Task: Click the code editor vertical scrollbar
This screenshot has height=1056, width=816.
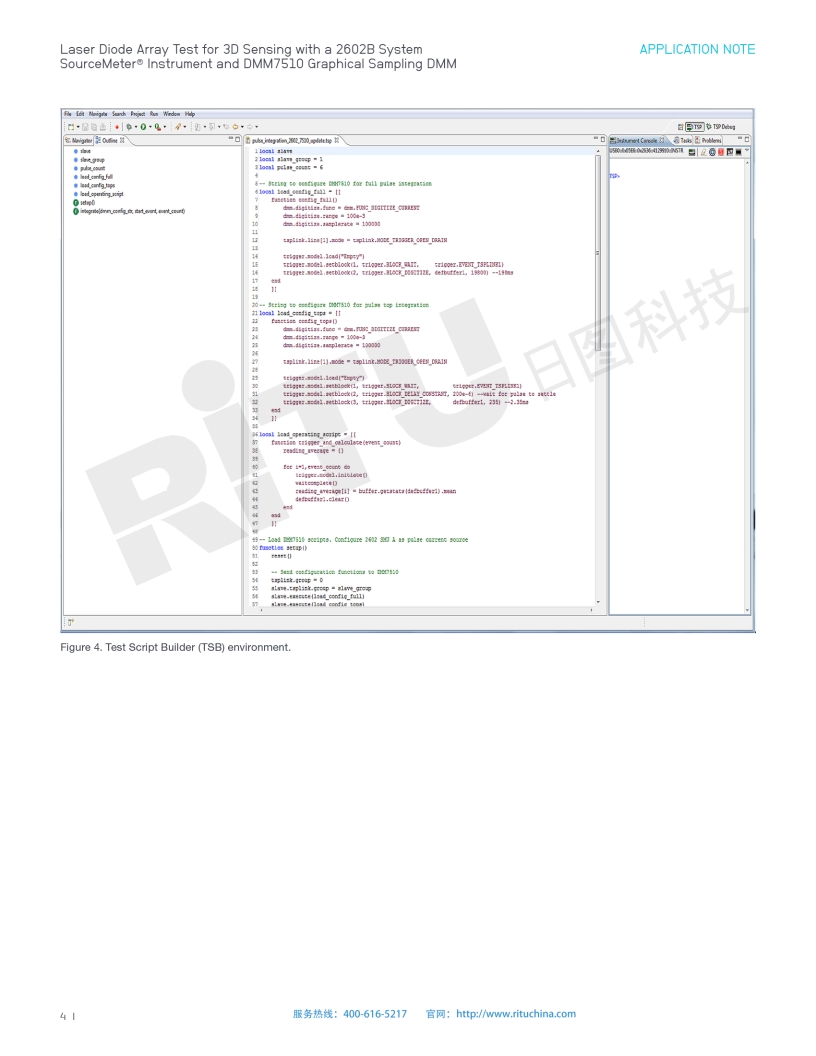Action: coord(599,300)
